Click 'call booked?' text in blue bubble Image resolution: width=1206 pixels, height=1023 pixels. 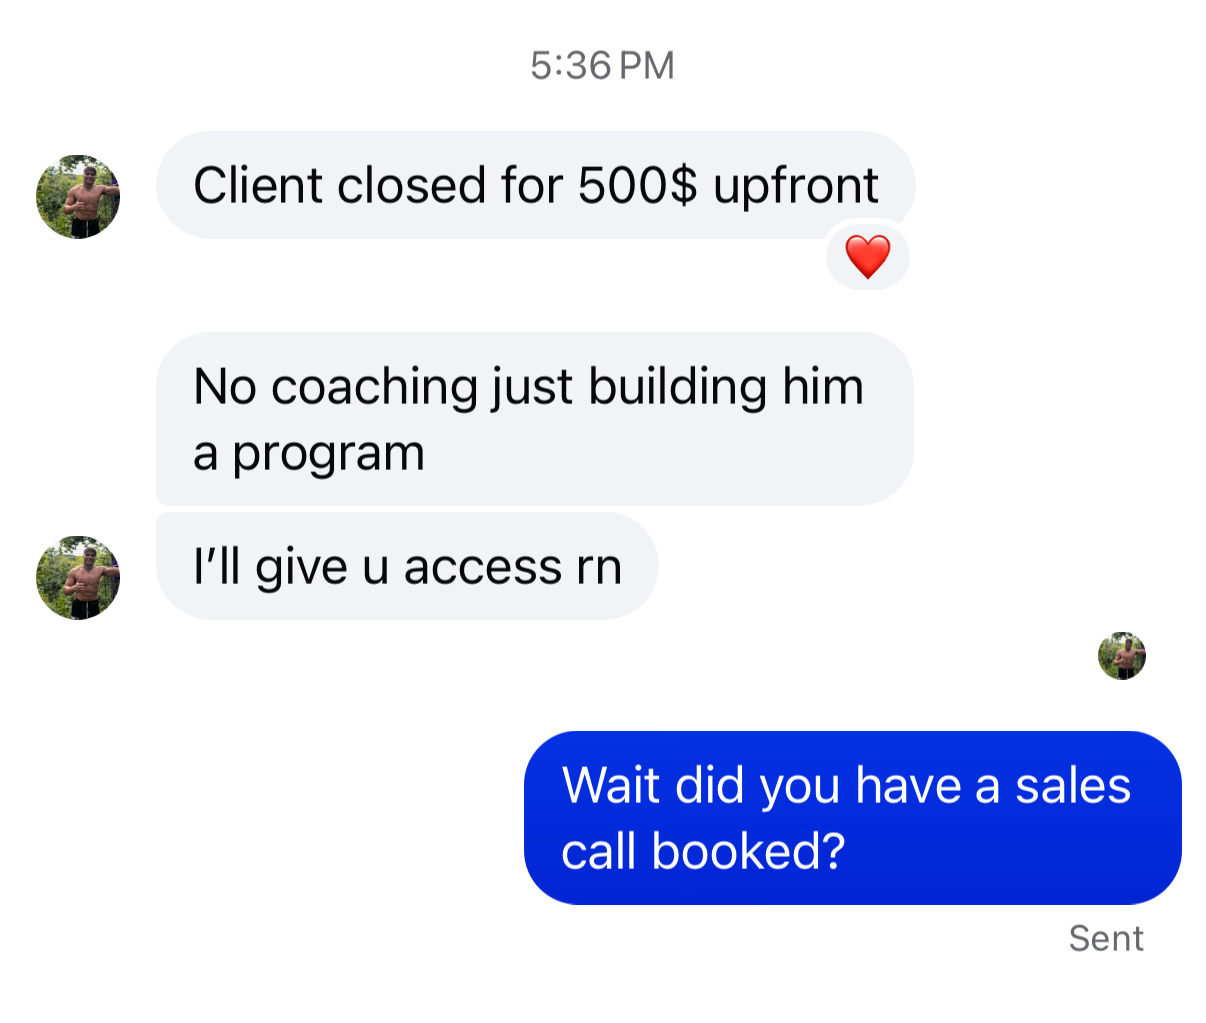[703, 851]
